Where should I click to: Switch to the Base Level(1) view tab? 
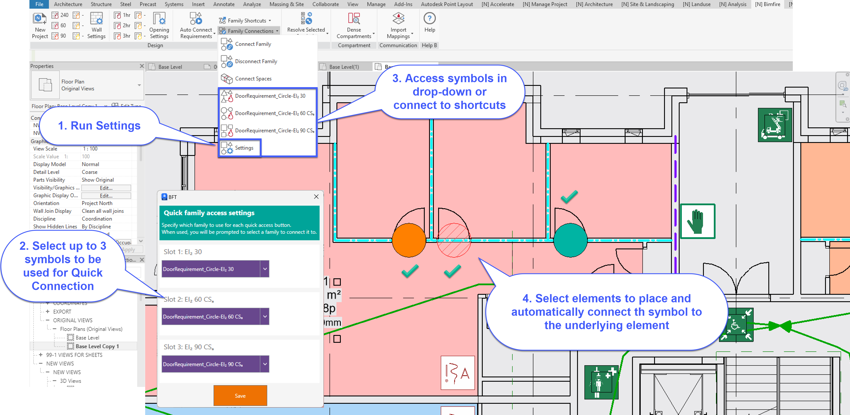click(345, 67)
